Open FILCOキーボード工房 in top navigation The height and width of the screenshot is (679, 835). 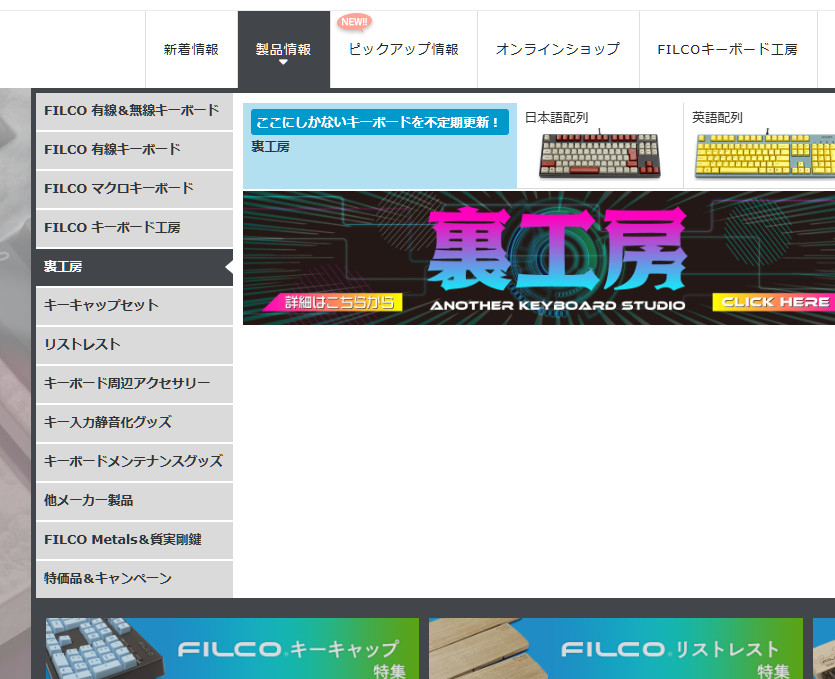728,50
